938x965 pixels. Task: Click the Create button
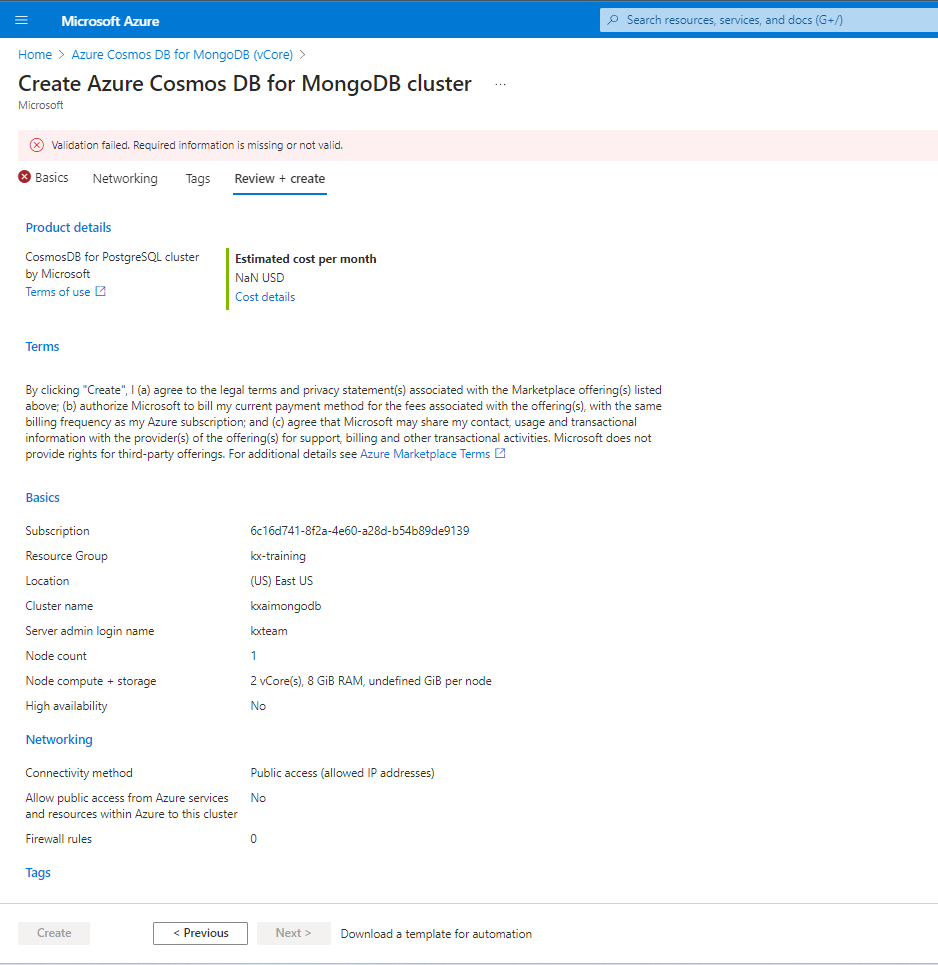[x=54, y=933]
